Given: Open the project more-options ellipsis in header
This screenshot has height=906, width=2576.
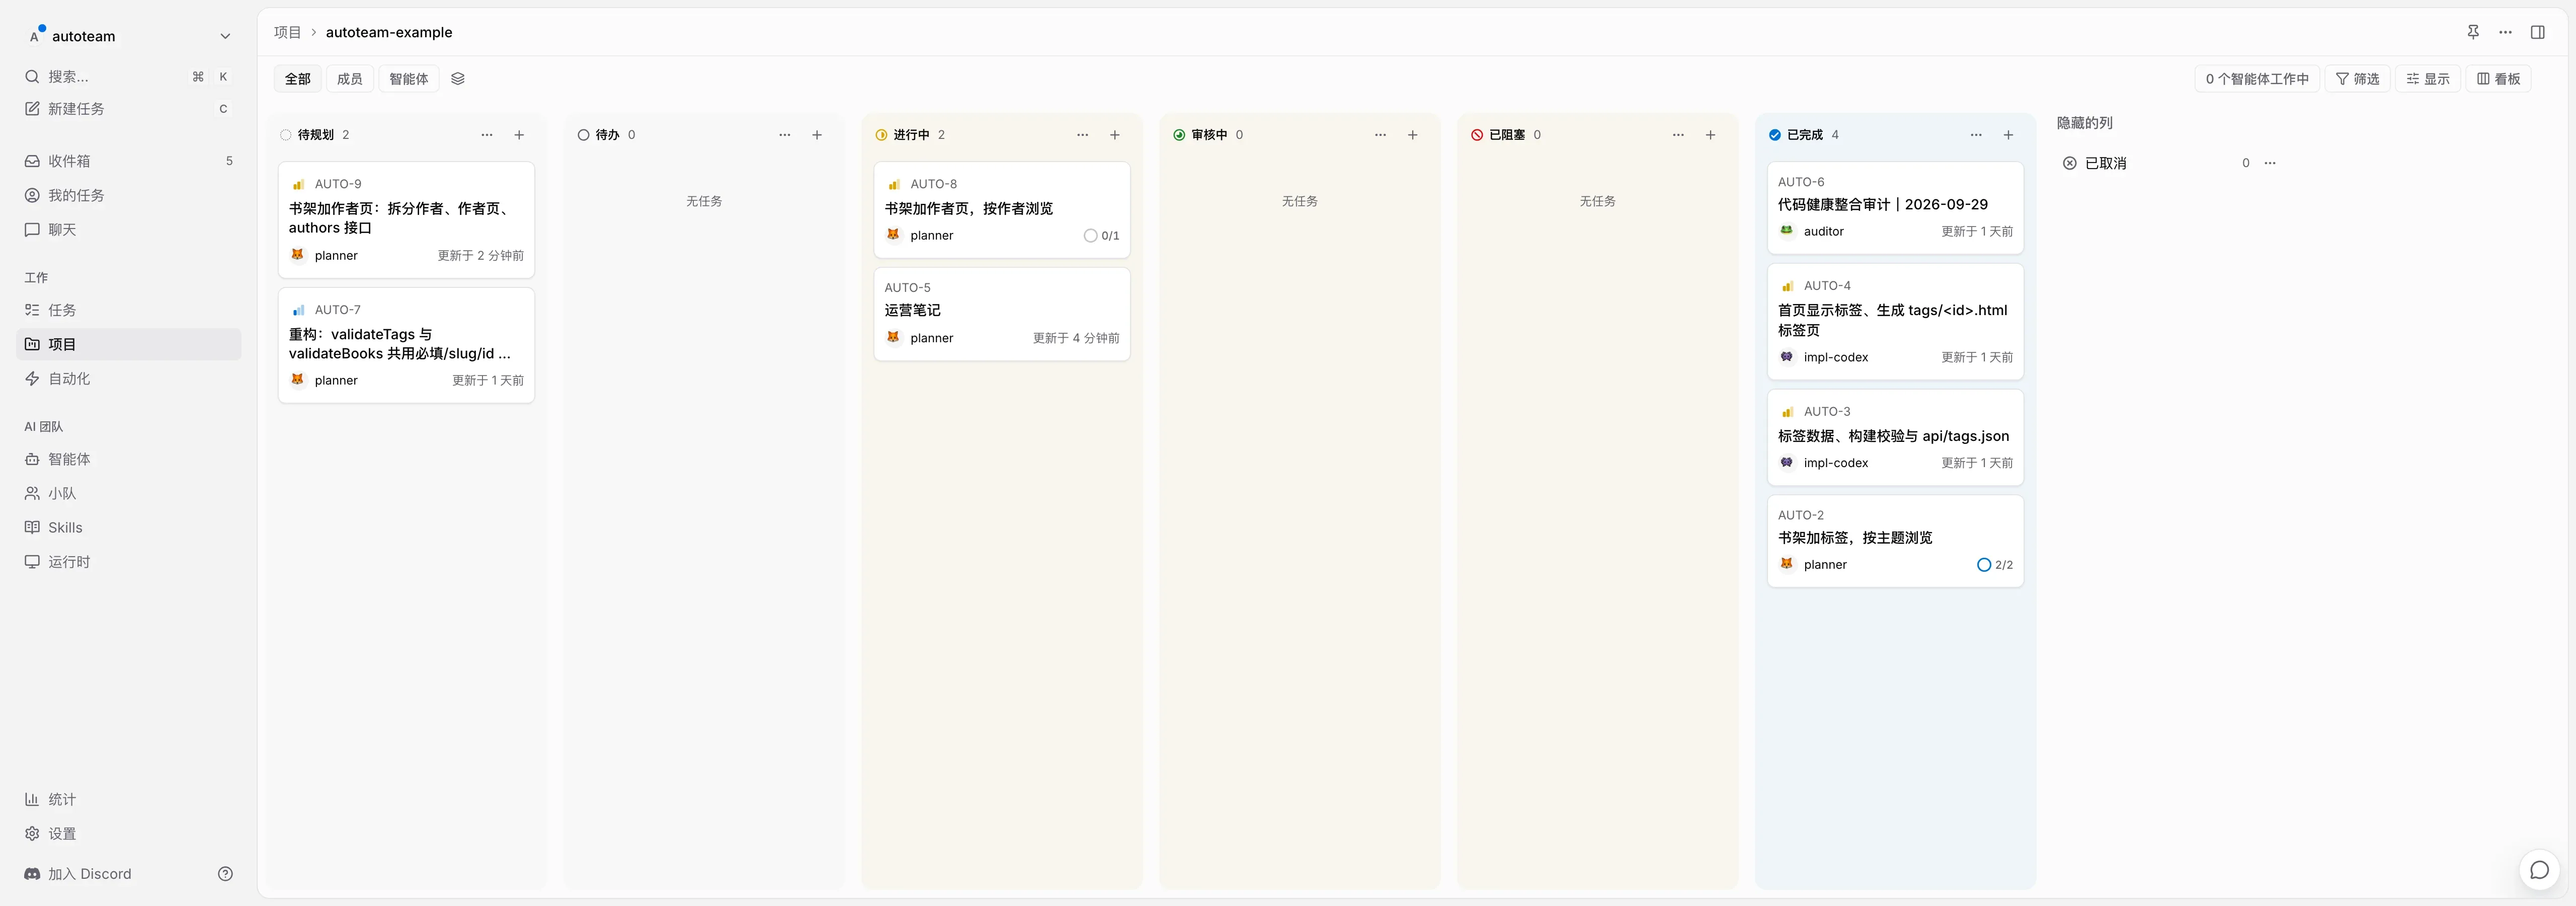Looking at the screenshot, I should coord(2505,32).
